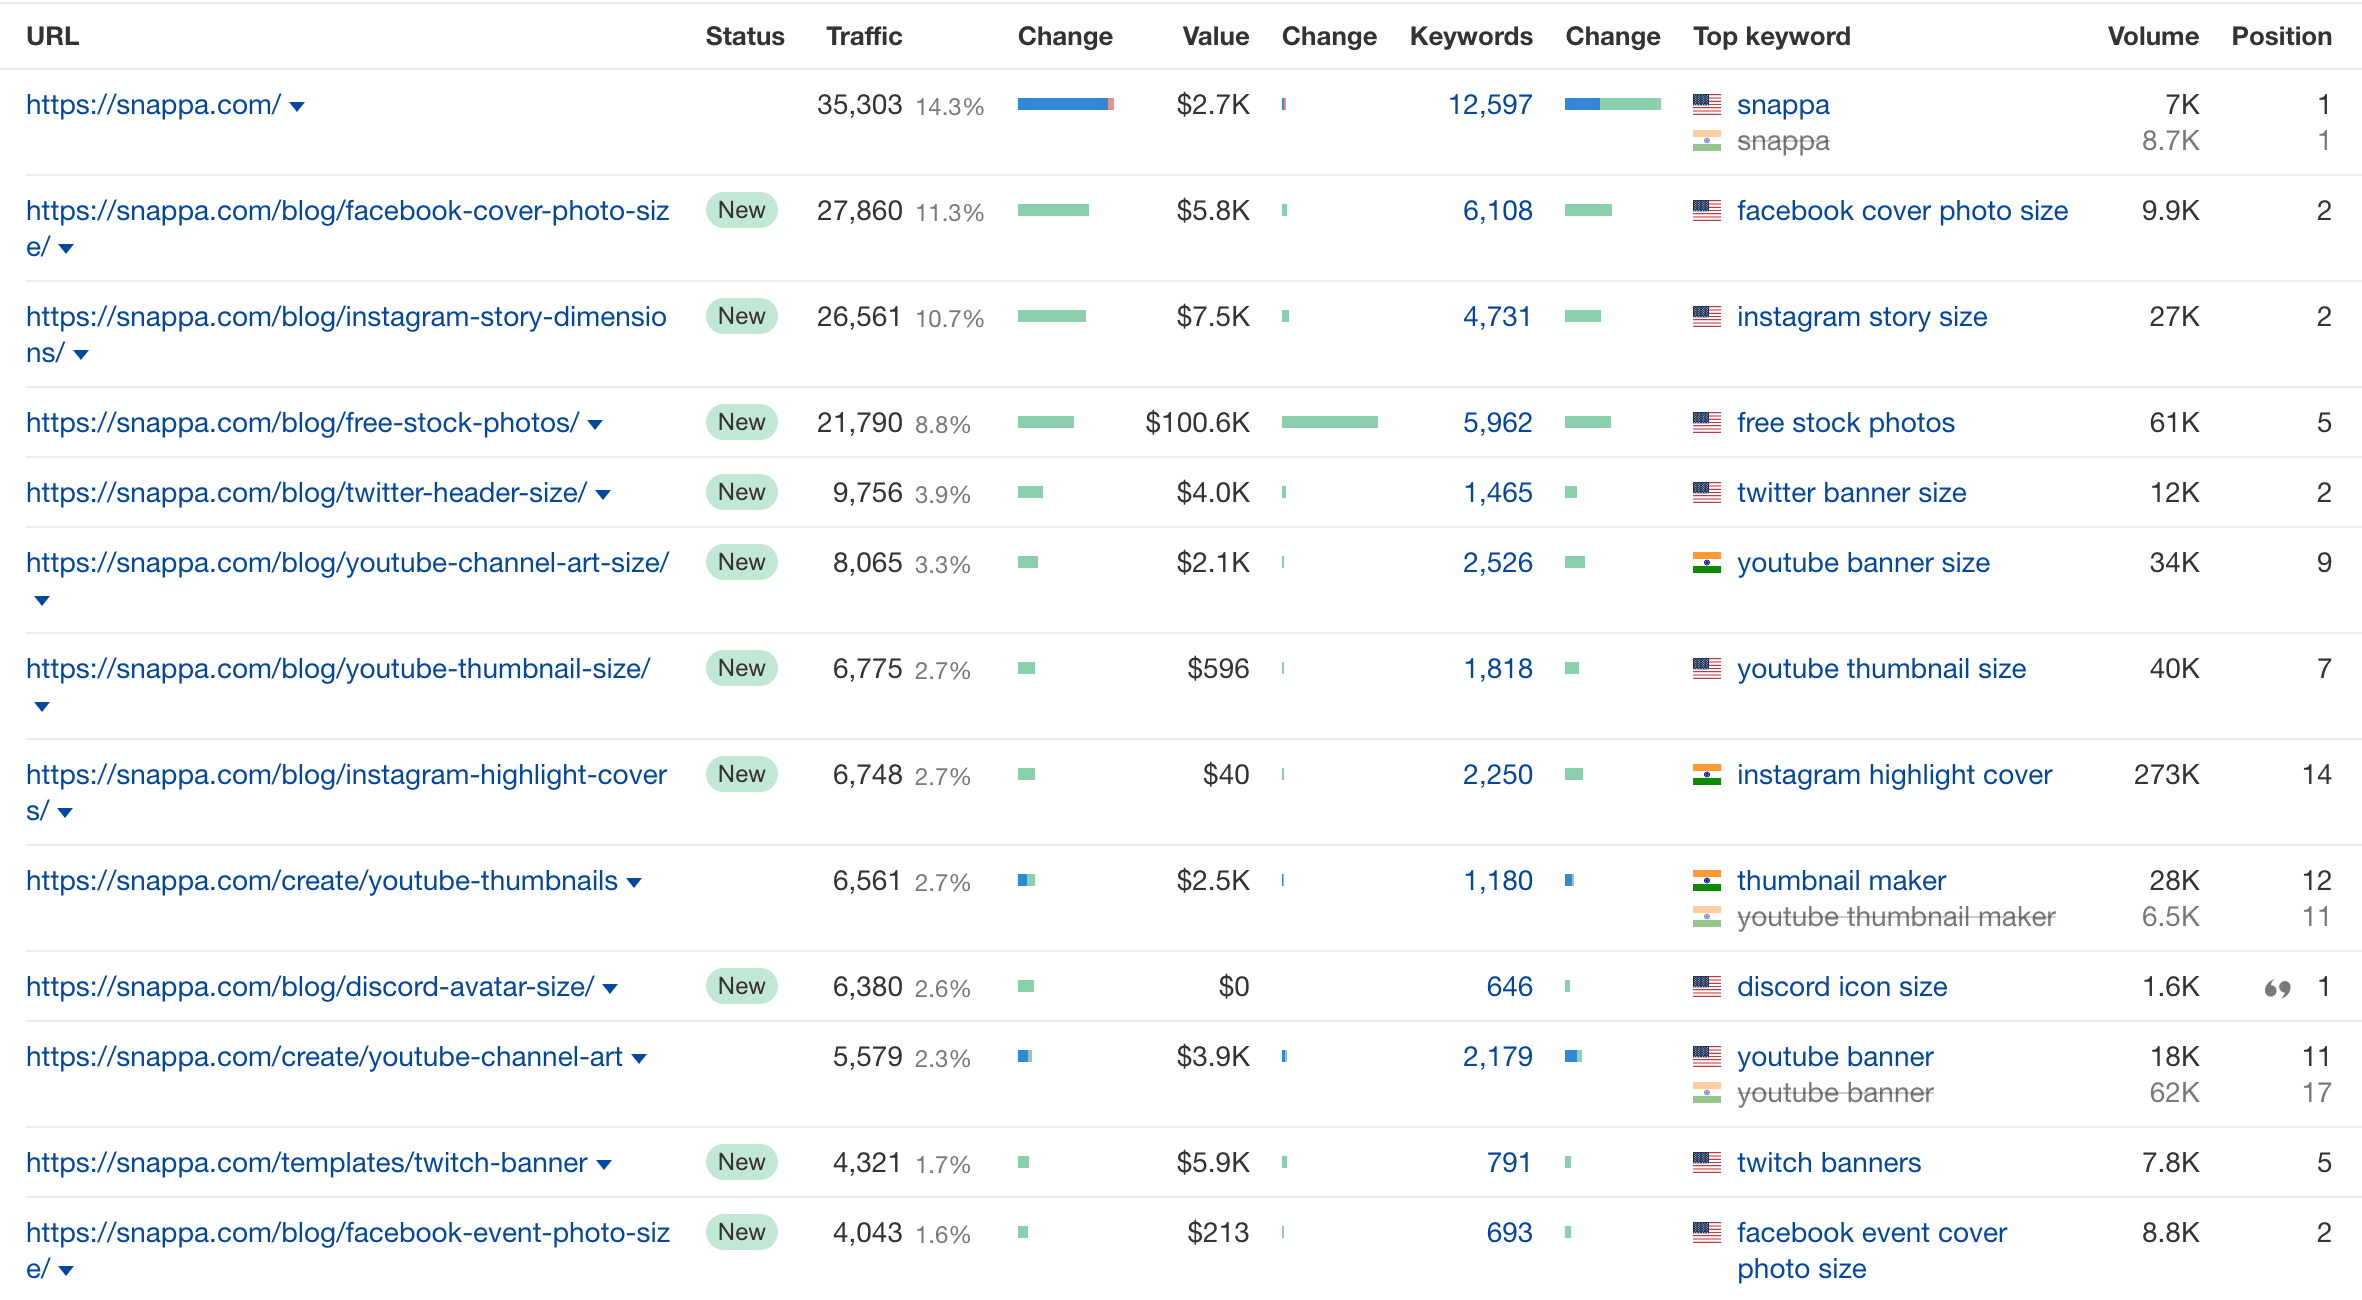This screenshot has width=2362, height=1300.
Task: Open top keyword 'facebook event cover photo size'
Action: point(1872,1251)
